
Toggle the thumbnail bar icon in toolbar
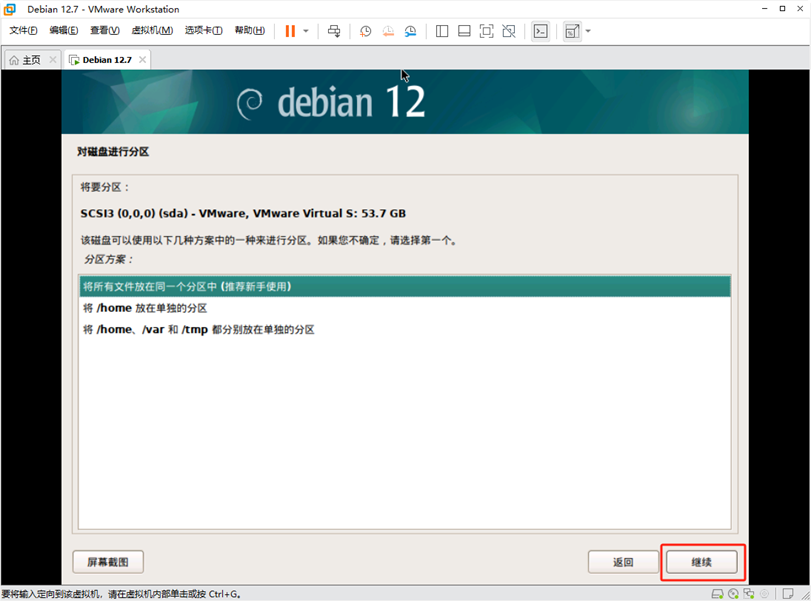464,31
